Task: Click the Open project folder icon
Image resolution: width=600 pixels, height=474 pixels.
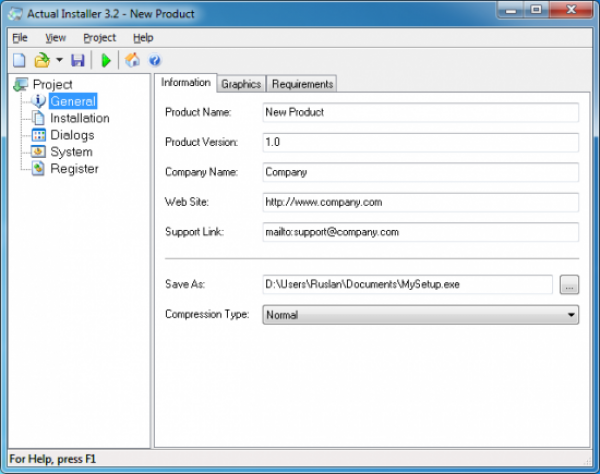Action: 41,61
